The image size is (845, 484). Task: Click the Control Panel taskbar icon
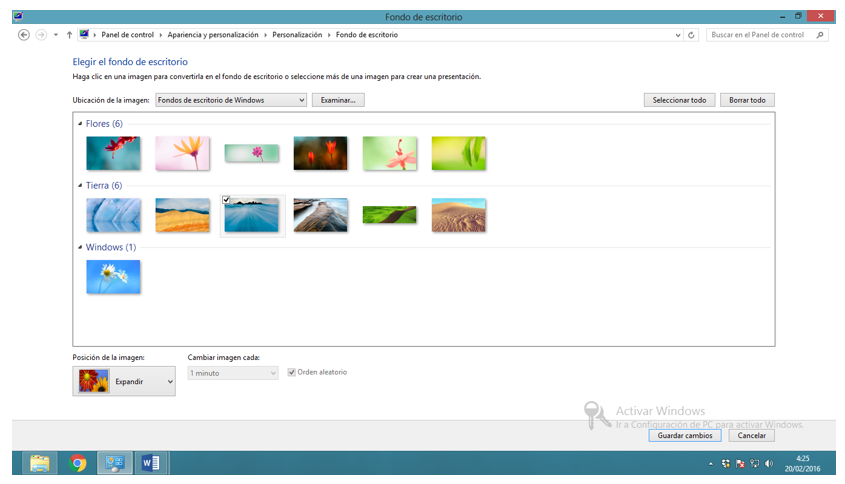pyautogui.click(x=115, y=463)
